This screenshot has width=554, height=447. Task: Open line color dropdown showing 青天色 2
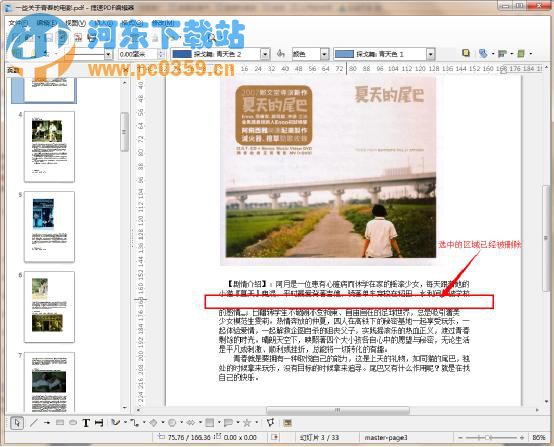click(x=265, y=54)
